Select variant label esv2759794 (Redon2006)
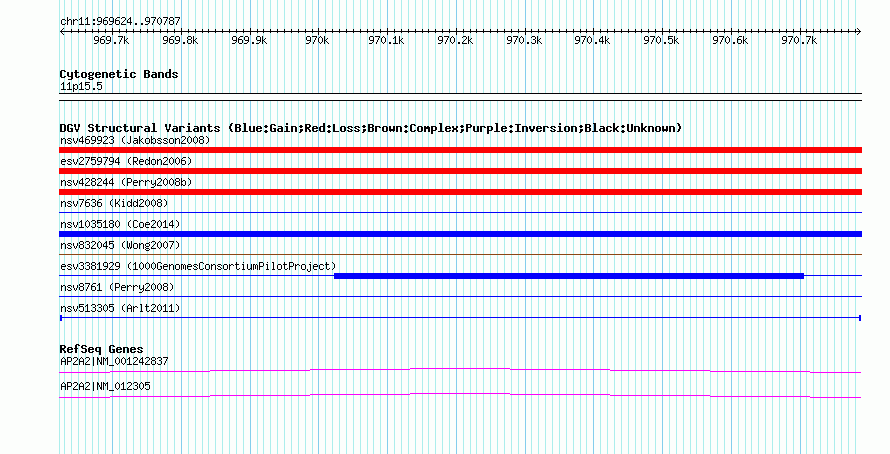This screenshot has height=454, width=890. click(126, 161)
